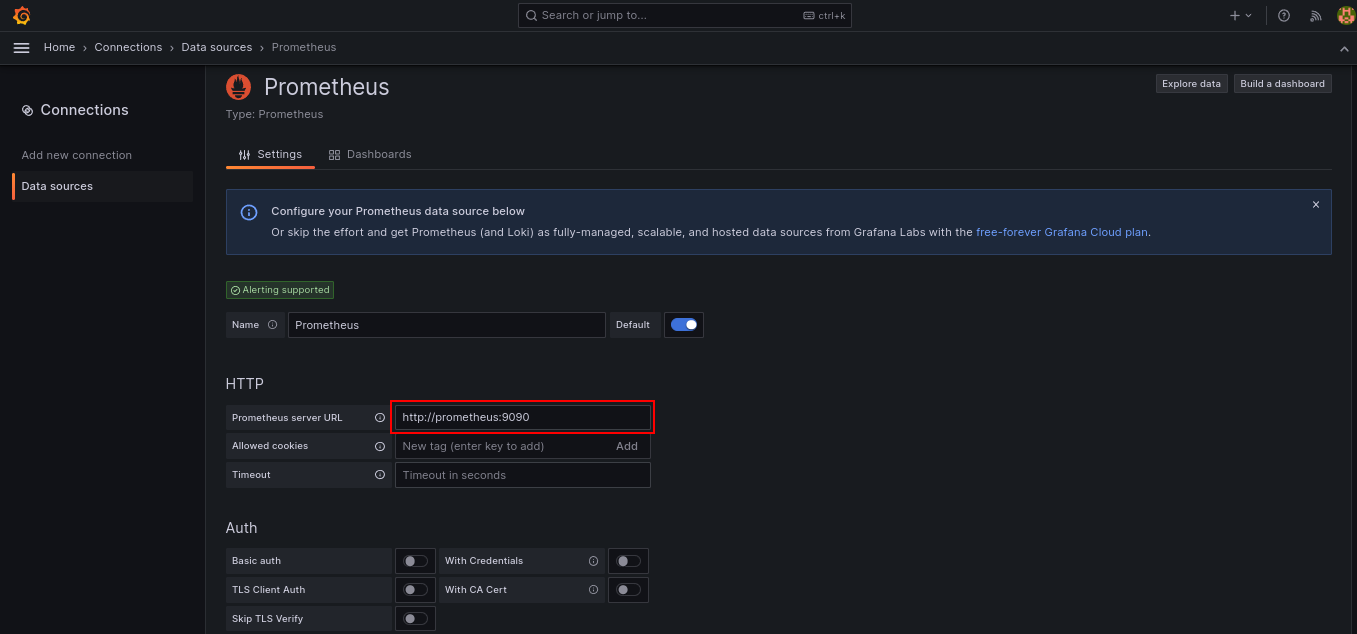1357x634 pixels.
Task: Click the Alerting supported badge
Action: [280, 290]
